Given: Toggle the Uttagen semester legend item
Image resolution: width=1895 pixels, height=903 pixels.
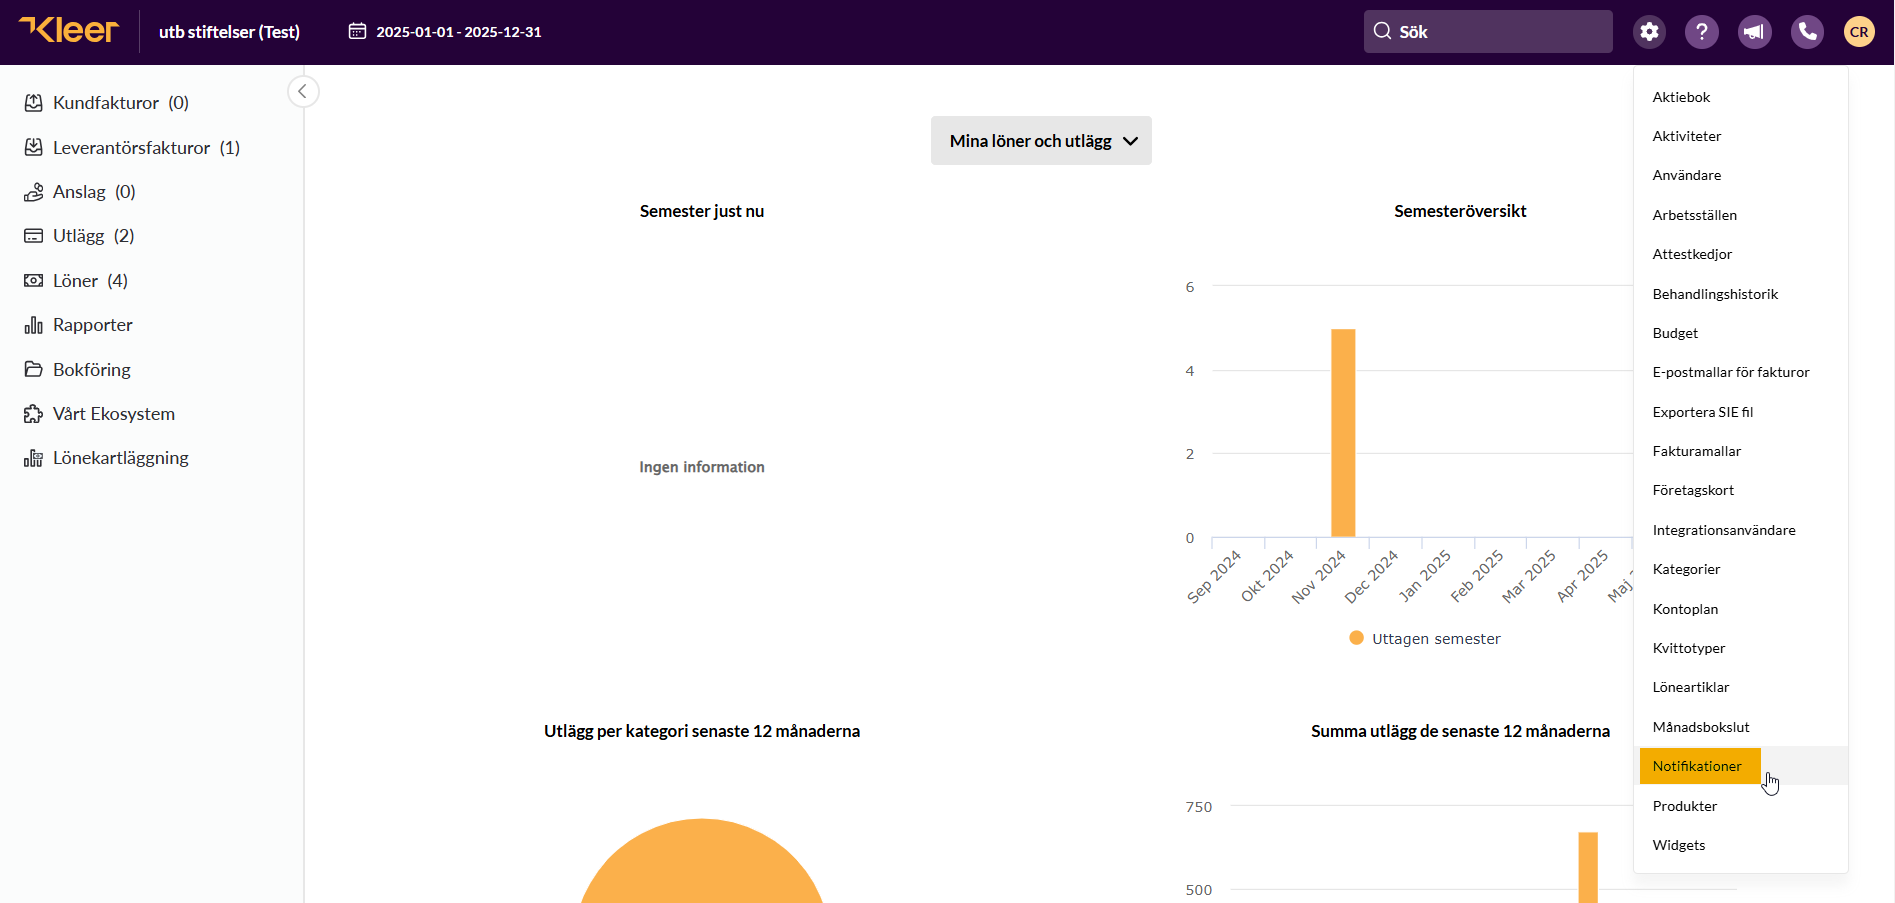Looking at the screenshot, I should pyautogui.click(x=1425, y=639).
